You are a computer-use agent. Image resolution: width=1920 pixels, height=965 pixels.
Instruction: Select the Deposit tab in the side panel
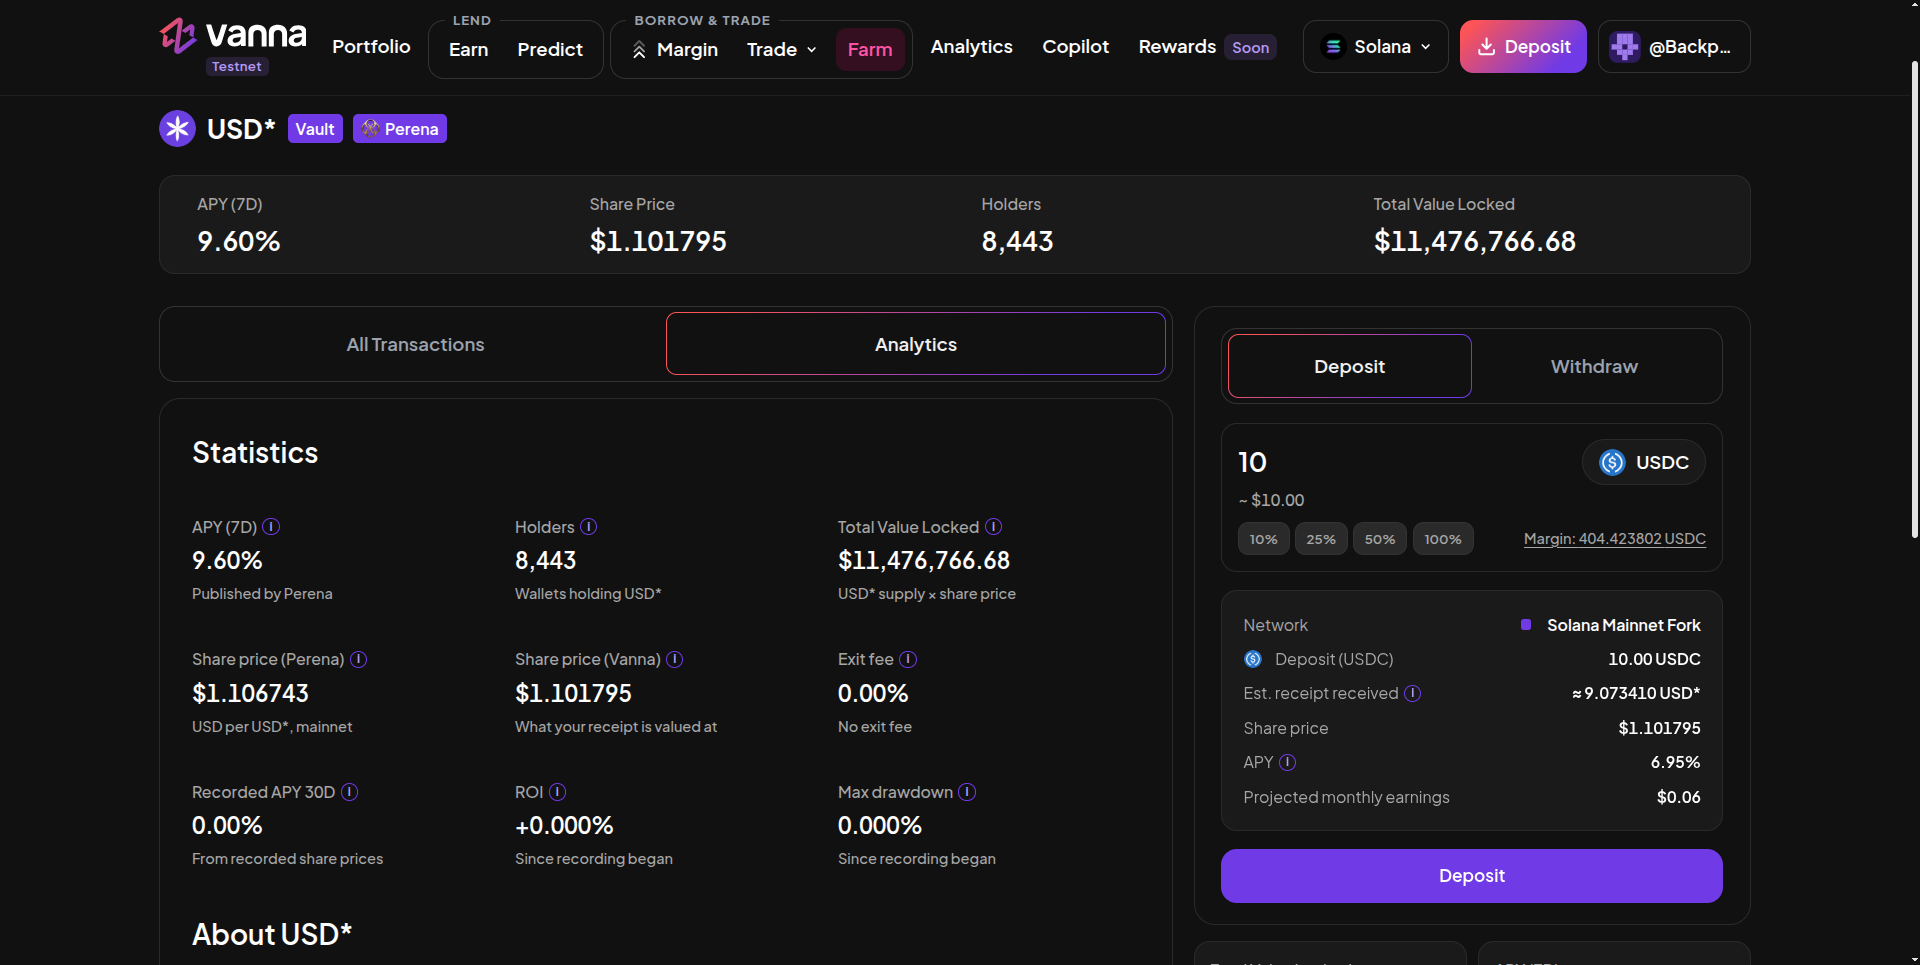[x=1349, y=366]
